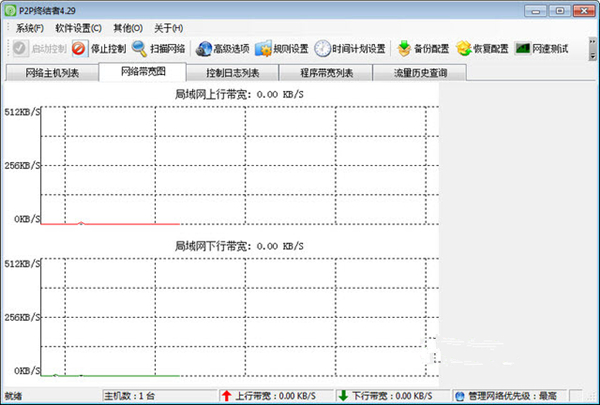This screenshot has width=600, height=405.
Task: Click the 局域网上行带宽 chart title
Action: [x=239, y=94]
